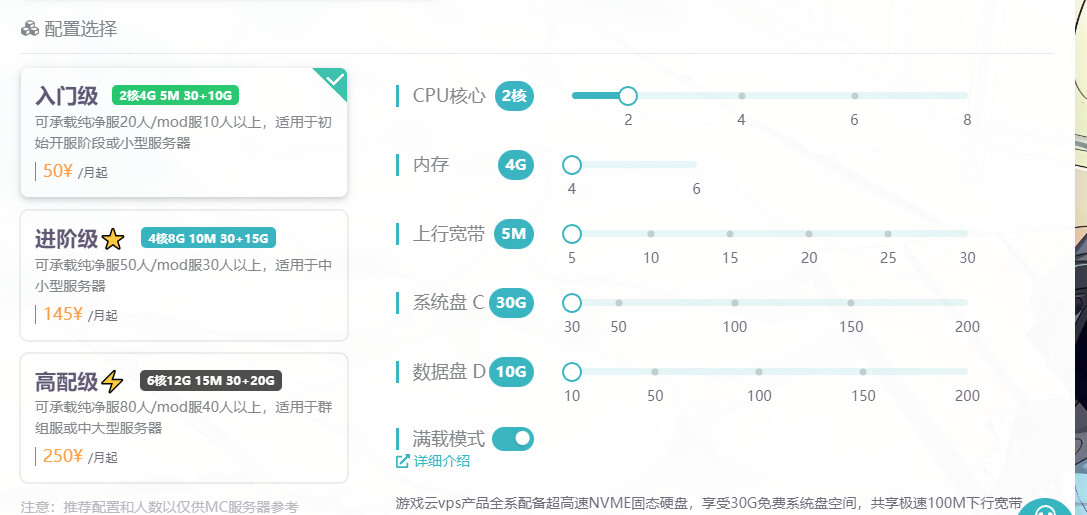Click the checkmark corner on 入门级 card
The height and width of the screenshot is (515, 1087).
coord(334,80)
